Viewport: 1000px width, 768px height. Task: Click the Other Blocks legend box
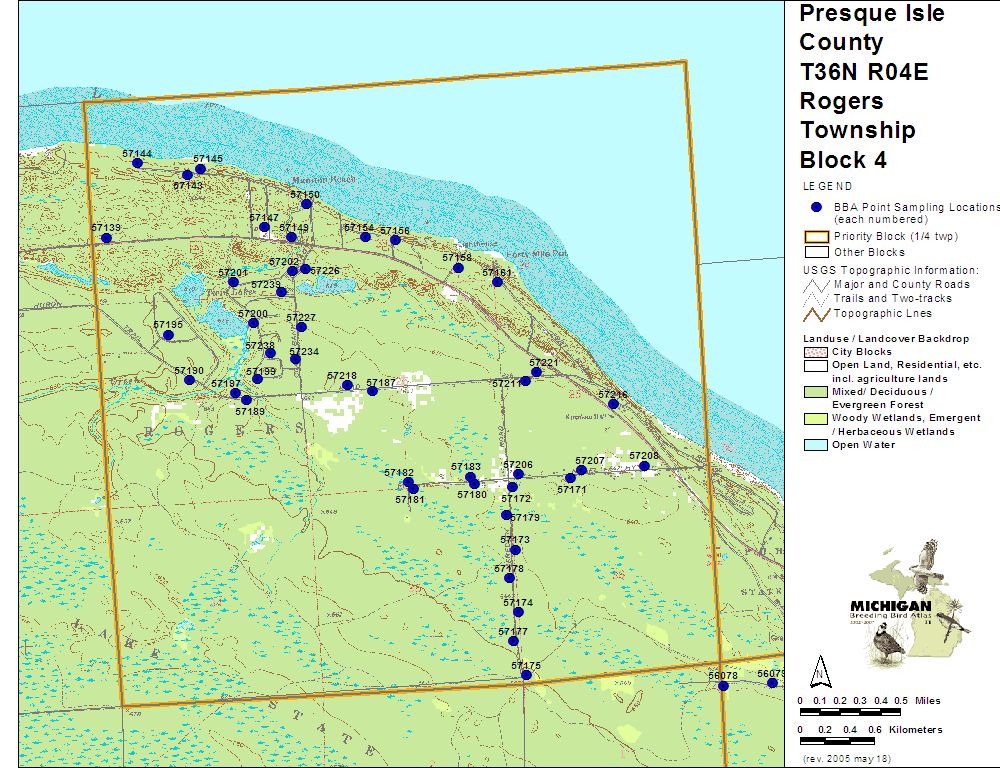[815, 252]
